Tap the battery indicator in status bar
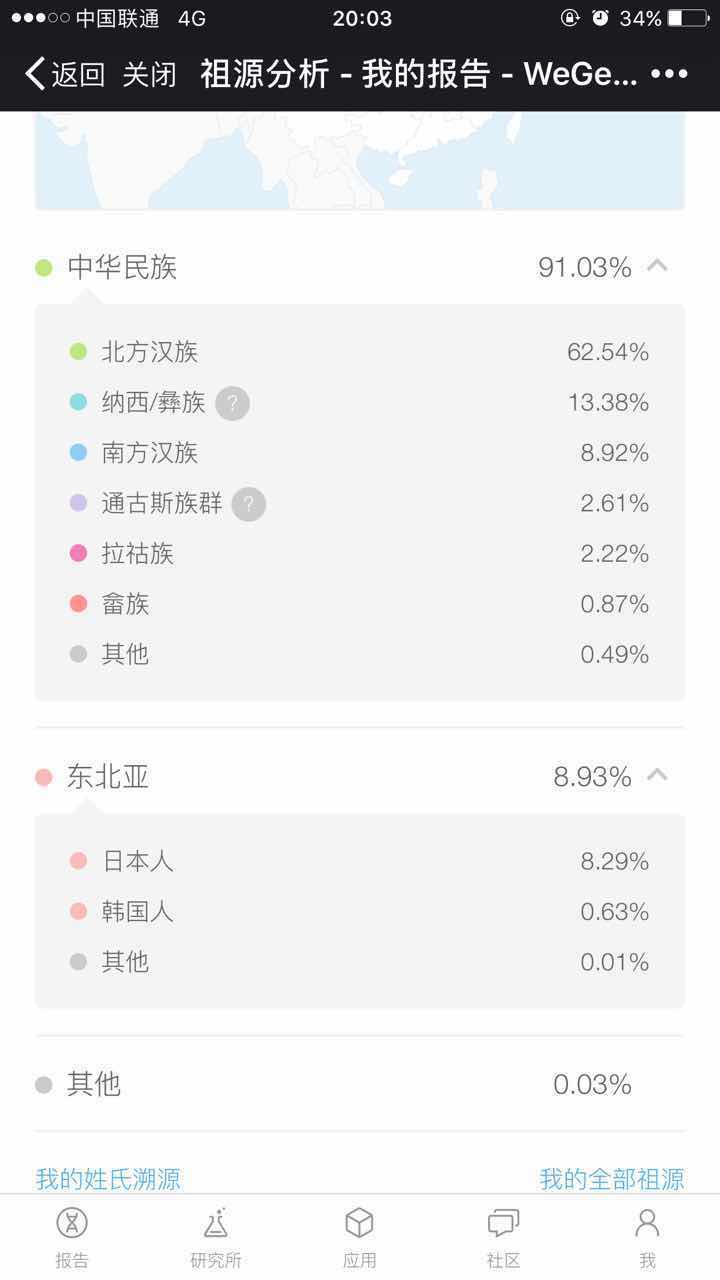The height and width of the screenshot is (1280, 720). point(686,18)
